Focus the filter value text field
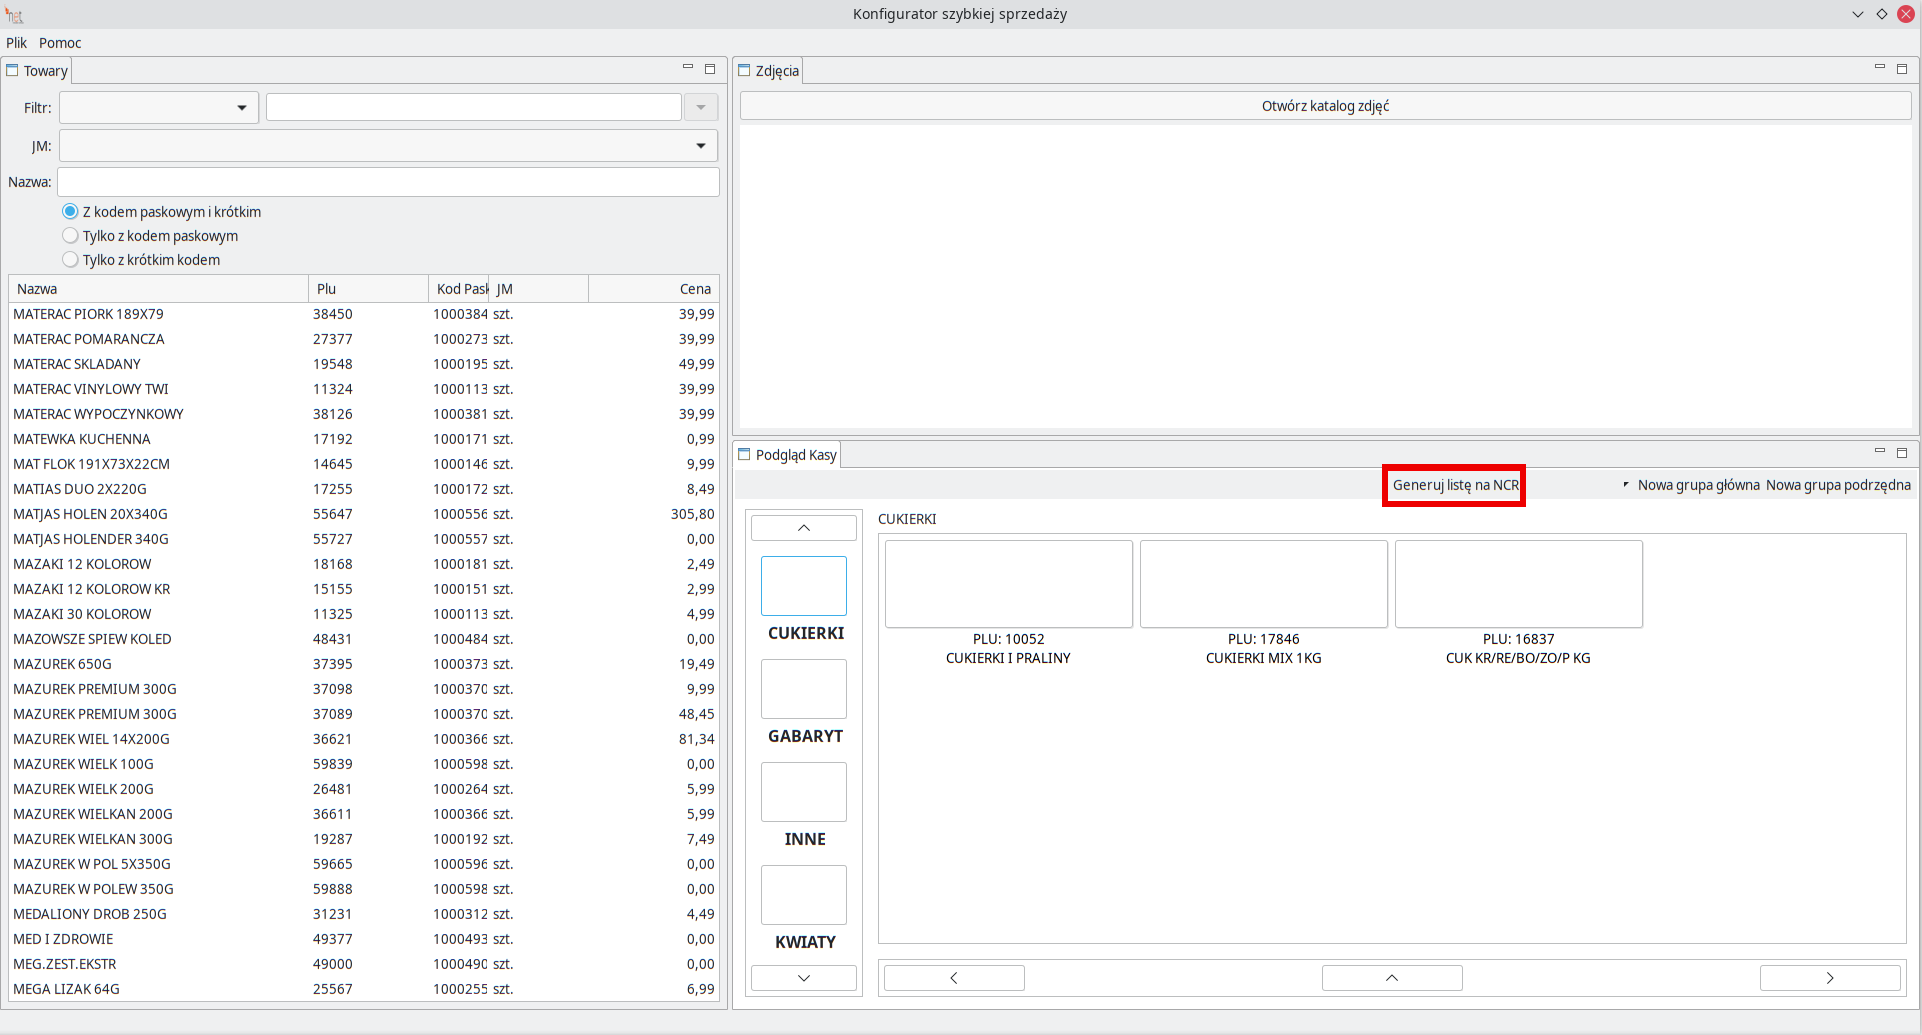 (x=474, y=107)
